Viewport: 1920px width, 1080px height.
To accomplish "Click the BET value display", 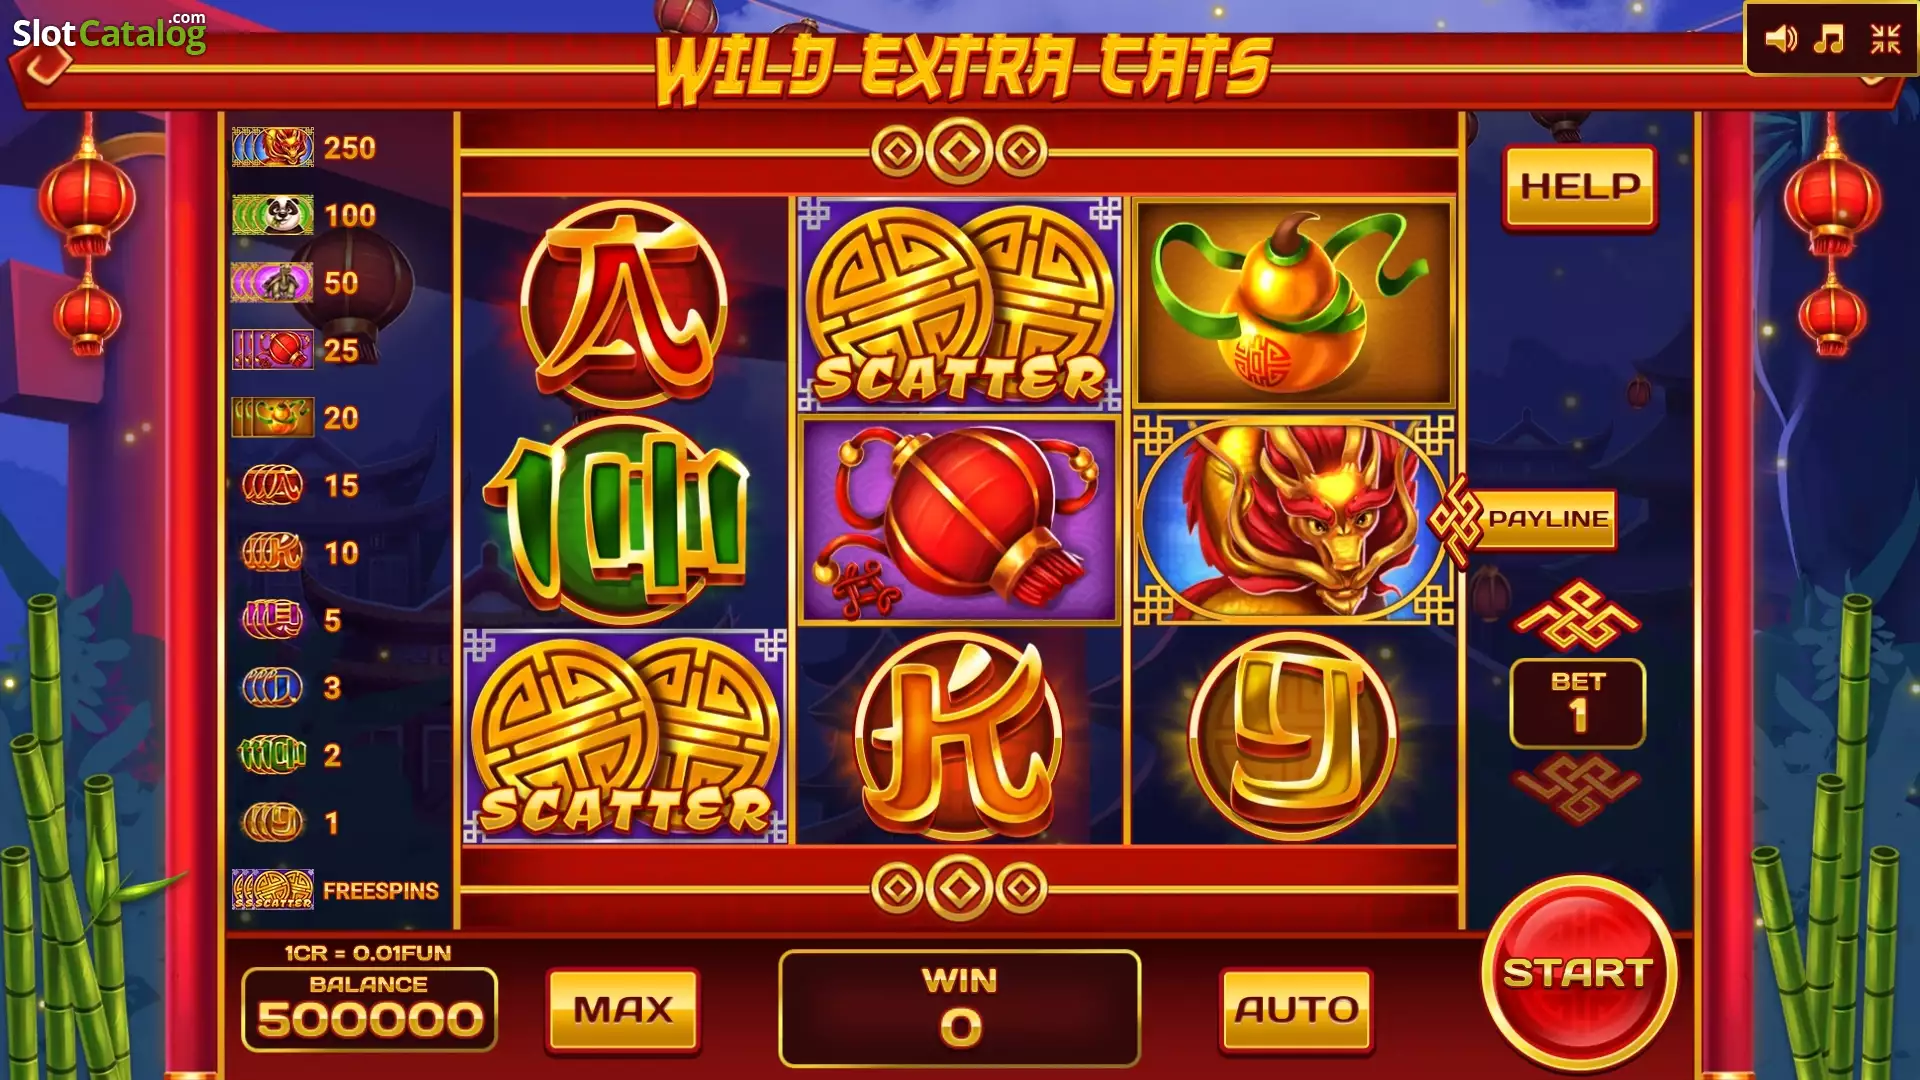I will point(1577,703).
